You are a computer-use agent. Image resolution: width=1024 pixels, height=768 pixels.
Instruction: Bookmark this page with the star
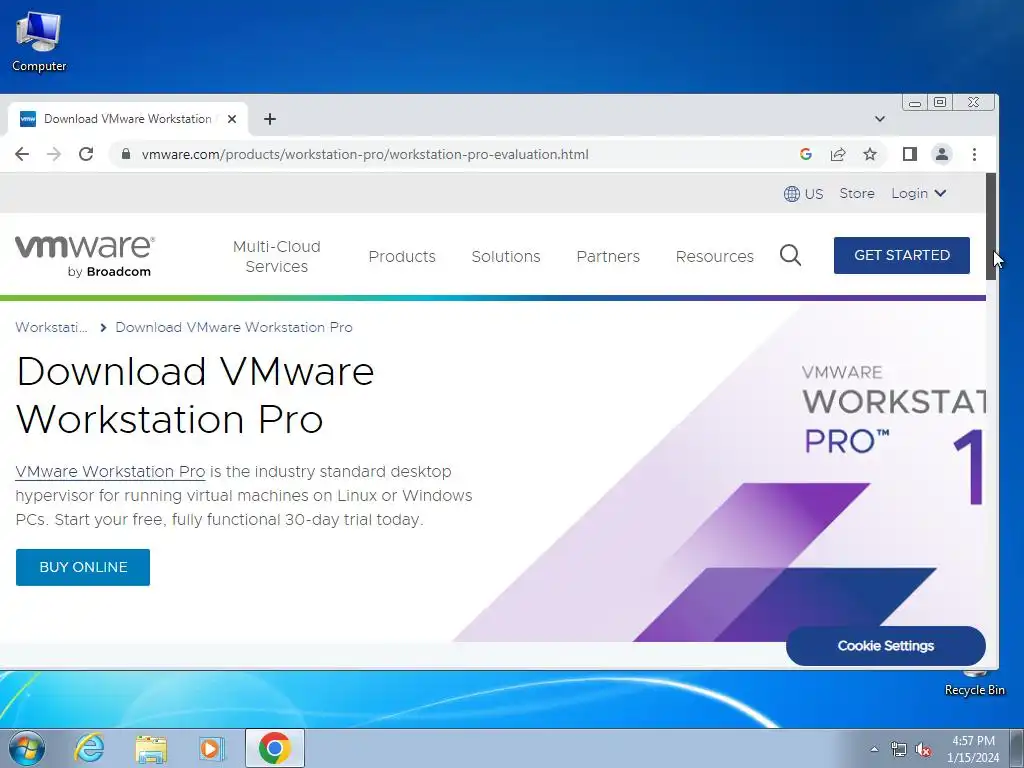tap(870, 154)
